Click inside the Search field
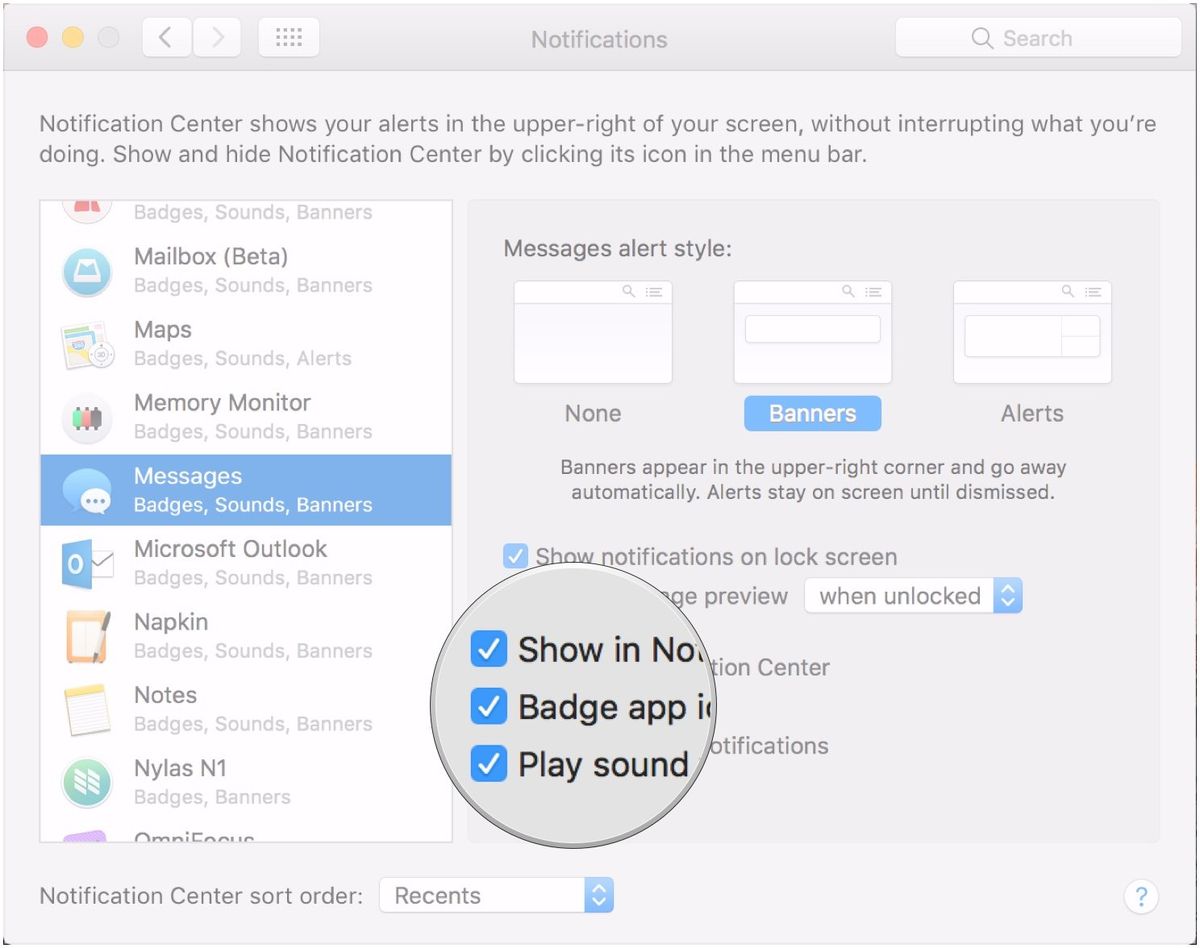The height and width of the screenshot is (948, 1200). (1037, 37)
